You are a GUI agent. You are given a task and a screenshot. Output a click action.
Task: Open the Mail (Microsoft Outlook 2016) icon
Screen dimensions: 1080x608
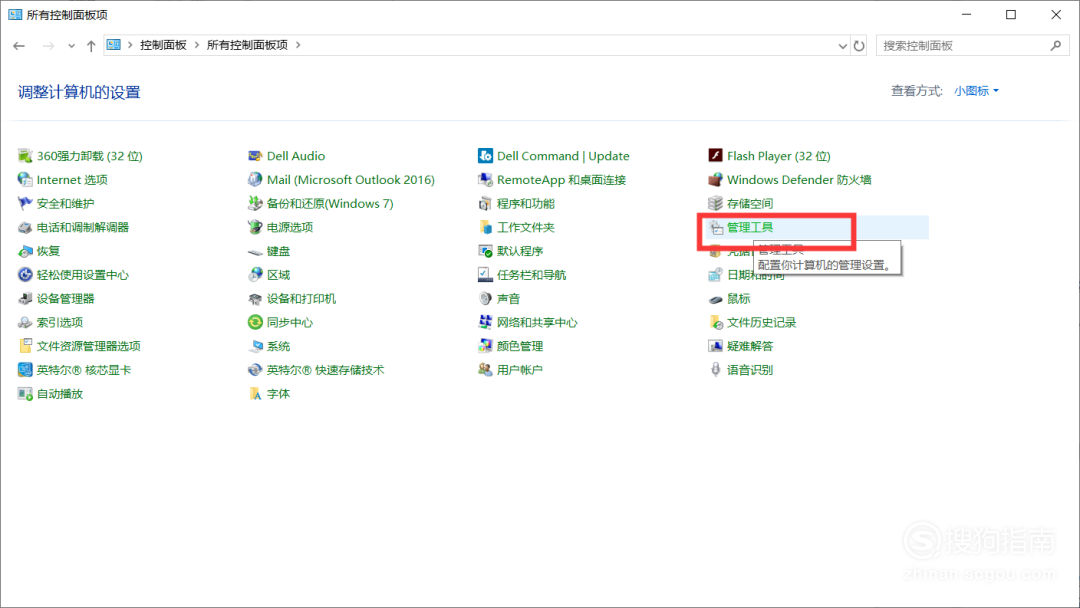point(255,180)
